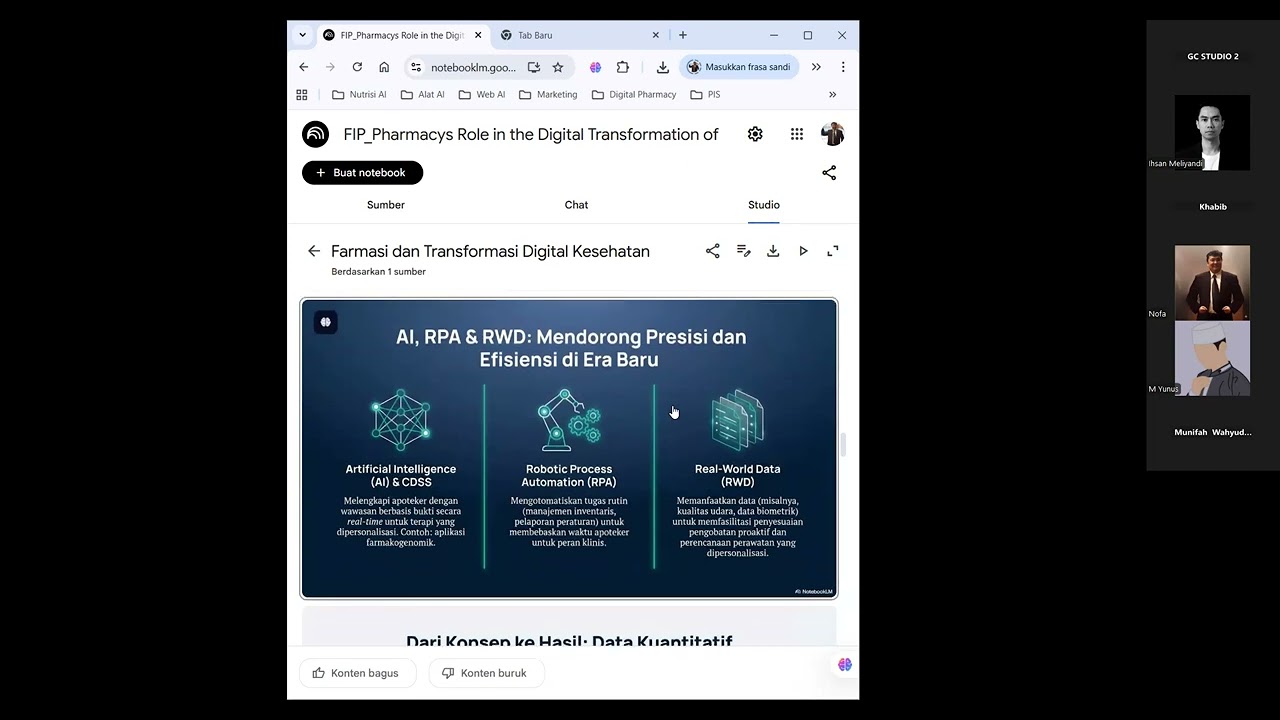Reload the page with the refresh icon
This screenshot has width=1280, height=720.
point(357,67)
